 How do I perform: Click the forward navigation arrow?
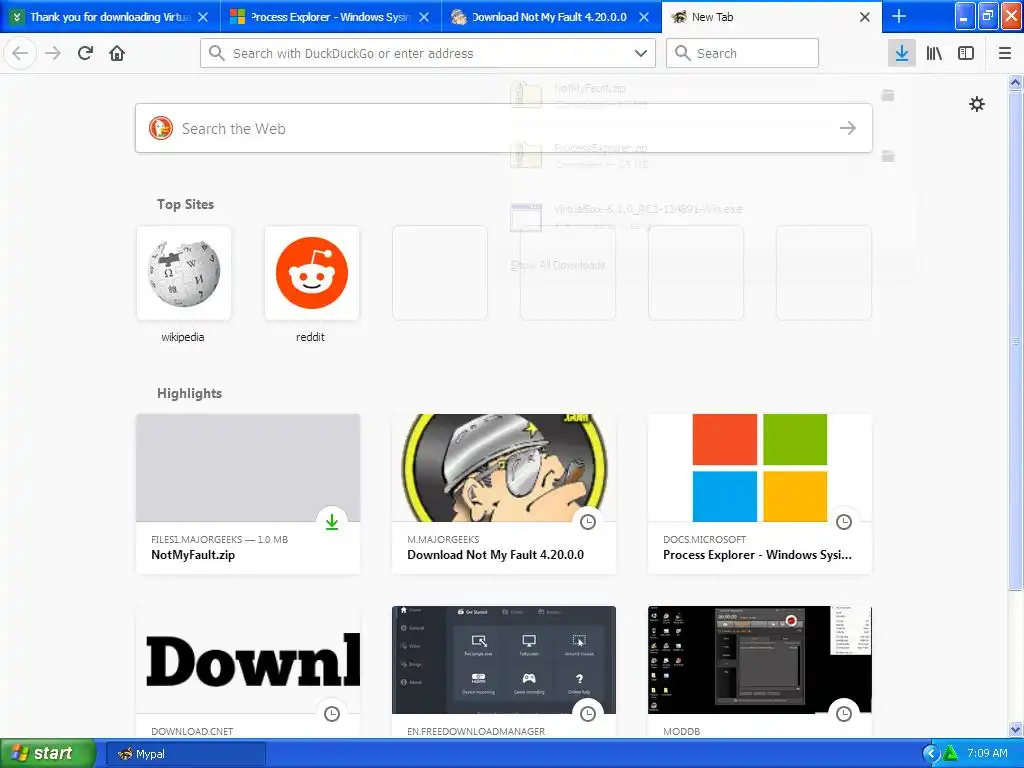(x=53, y=53)
